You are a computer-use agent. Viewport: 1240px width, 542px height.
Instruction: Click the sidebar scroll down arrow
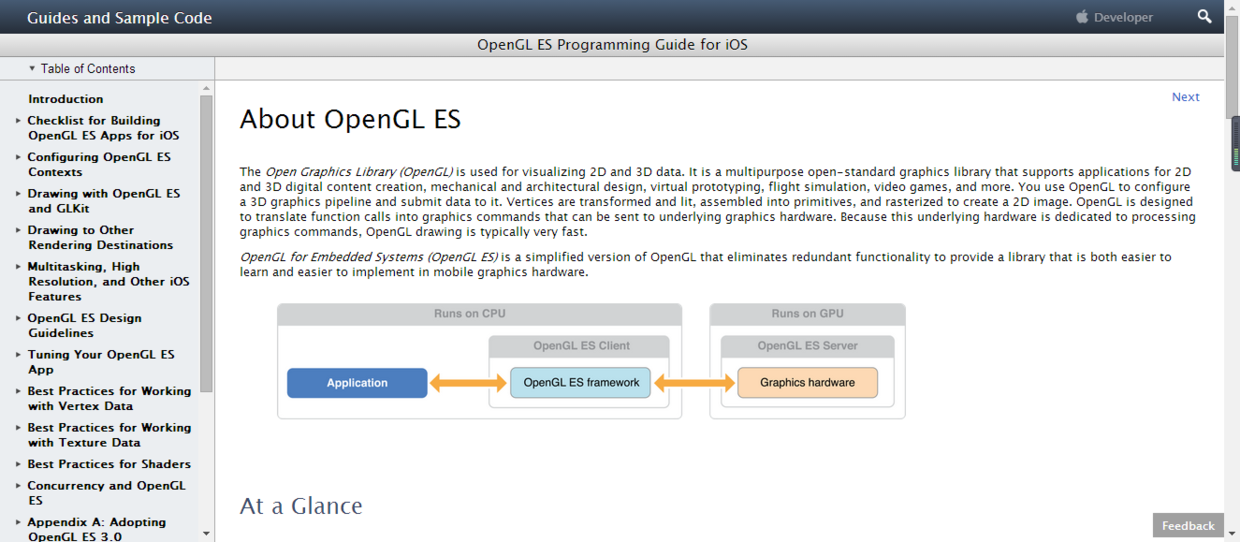coord(206,534)
